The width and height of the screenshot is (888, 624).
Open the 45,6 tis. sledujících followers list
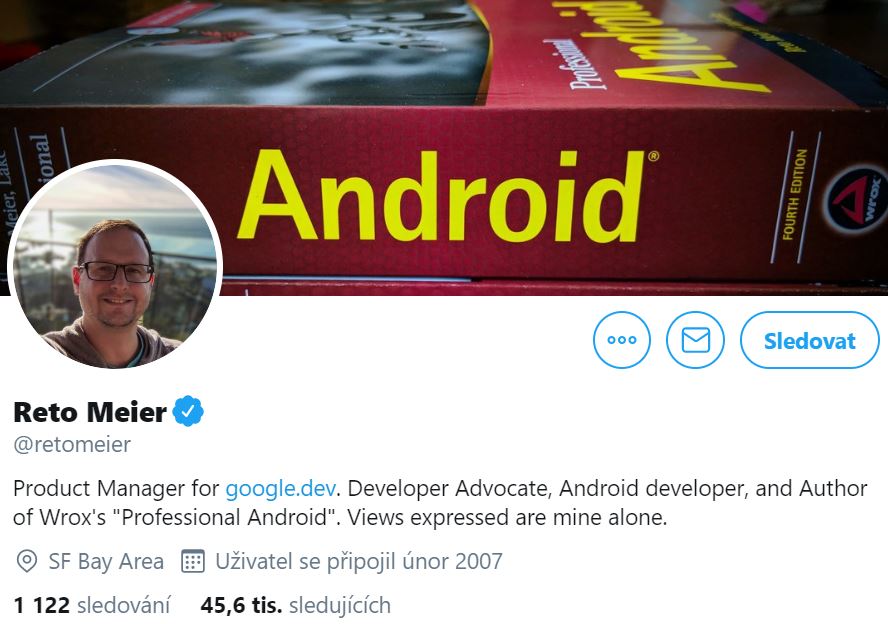click(296, 605)
